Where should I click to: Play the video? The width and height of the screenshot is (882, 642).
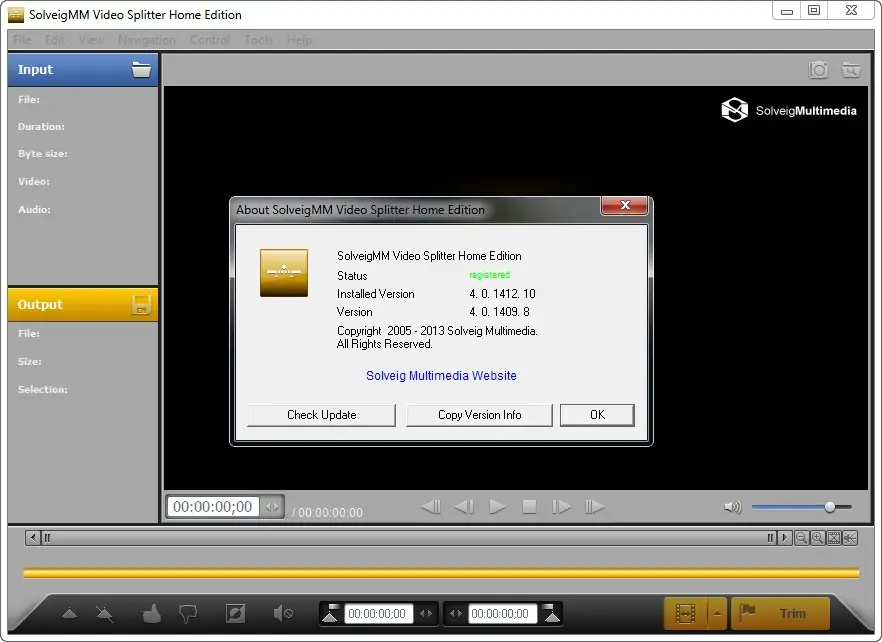pos(497,507)
